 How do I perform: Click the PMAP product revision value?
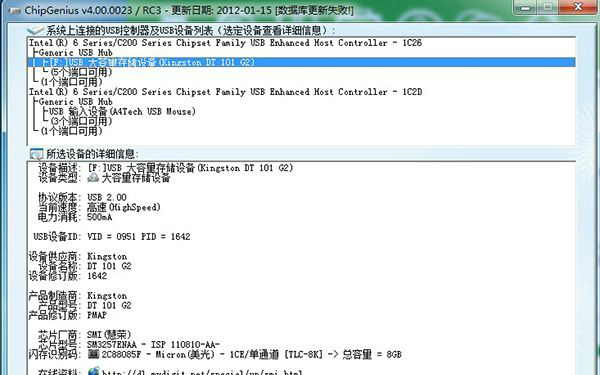tap(97, 315)
